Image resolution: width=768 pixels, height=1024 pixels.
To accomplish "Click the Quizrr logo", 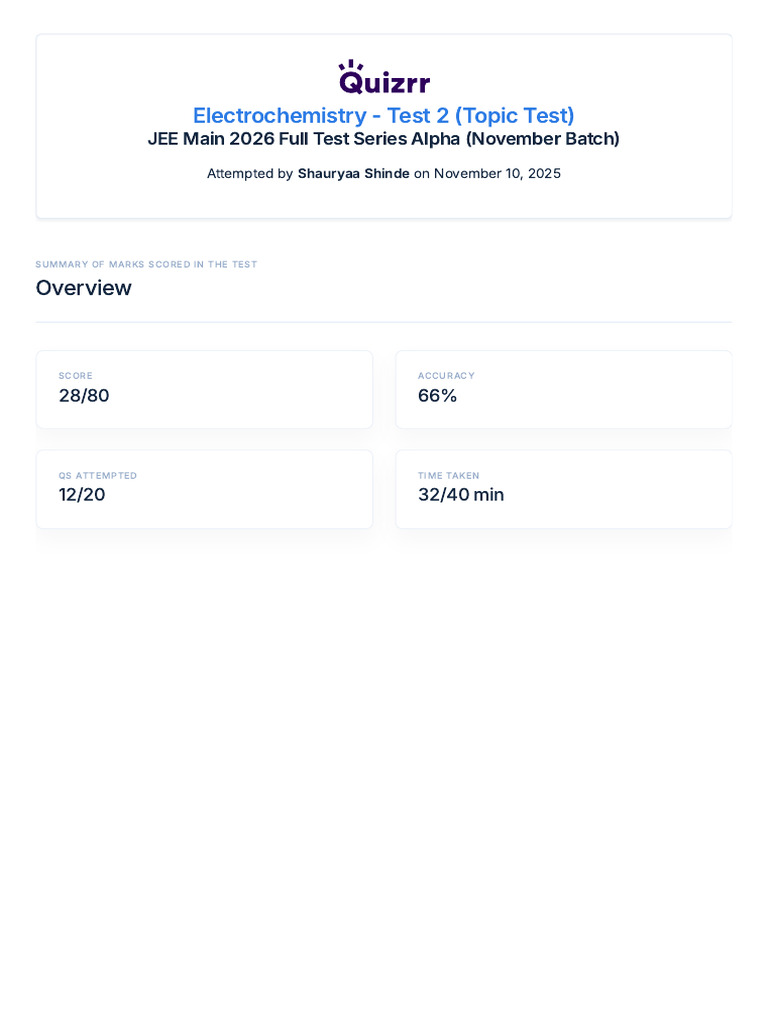I will pos(384,79).
